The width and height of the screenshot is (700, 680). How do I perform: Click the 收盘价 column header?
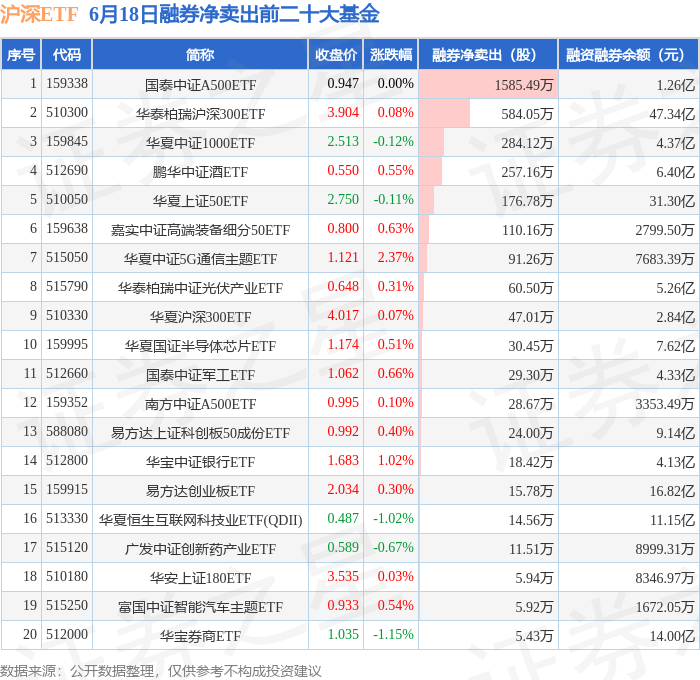click(336, 55)
